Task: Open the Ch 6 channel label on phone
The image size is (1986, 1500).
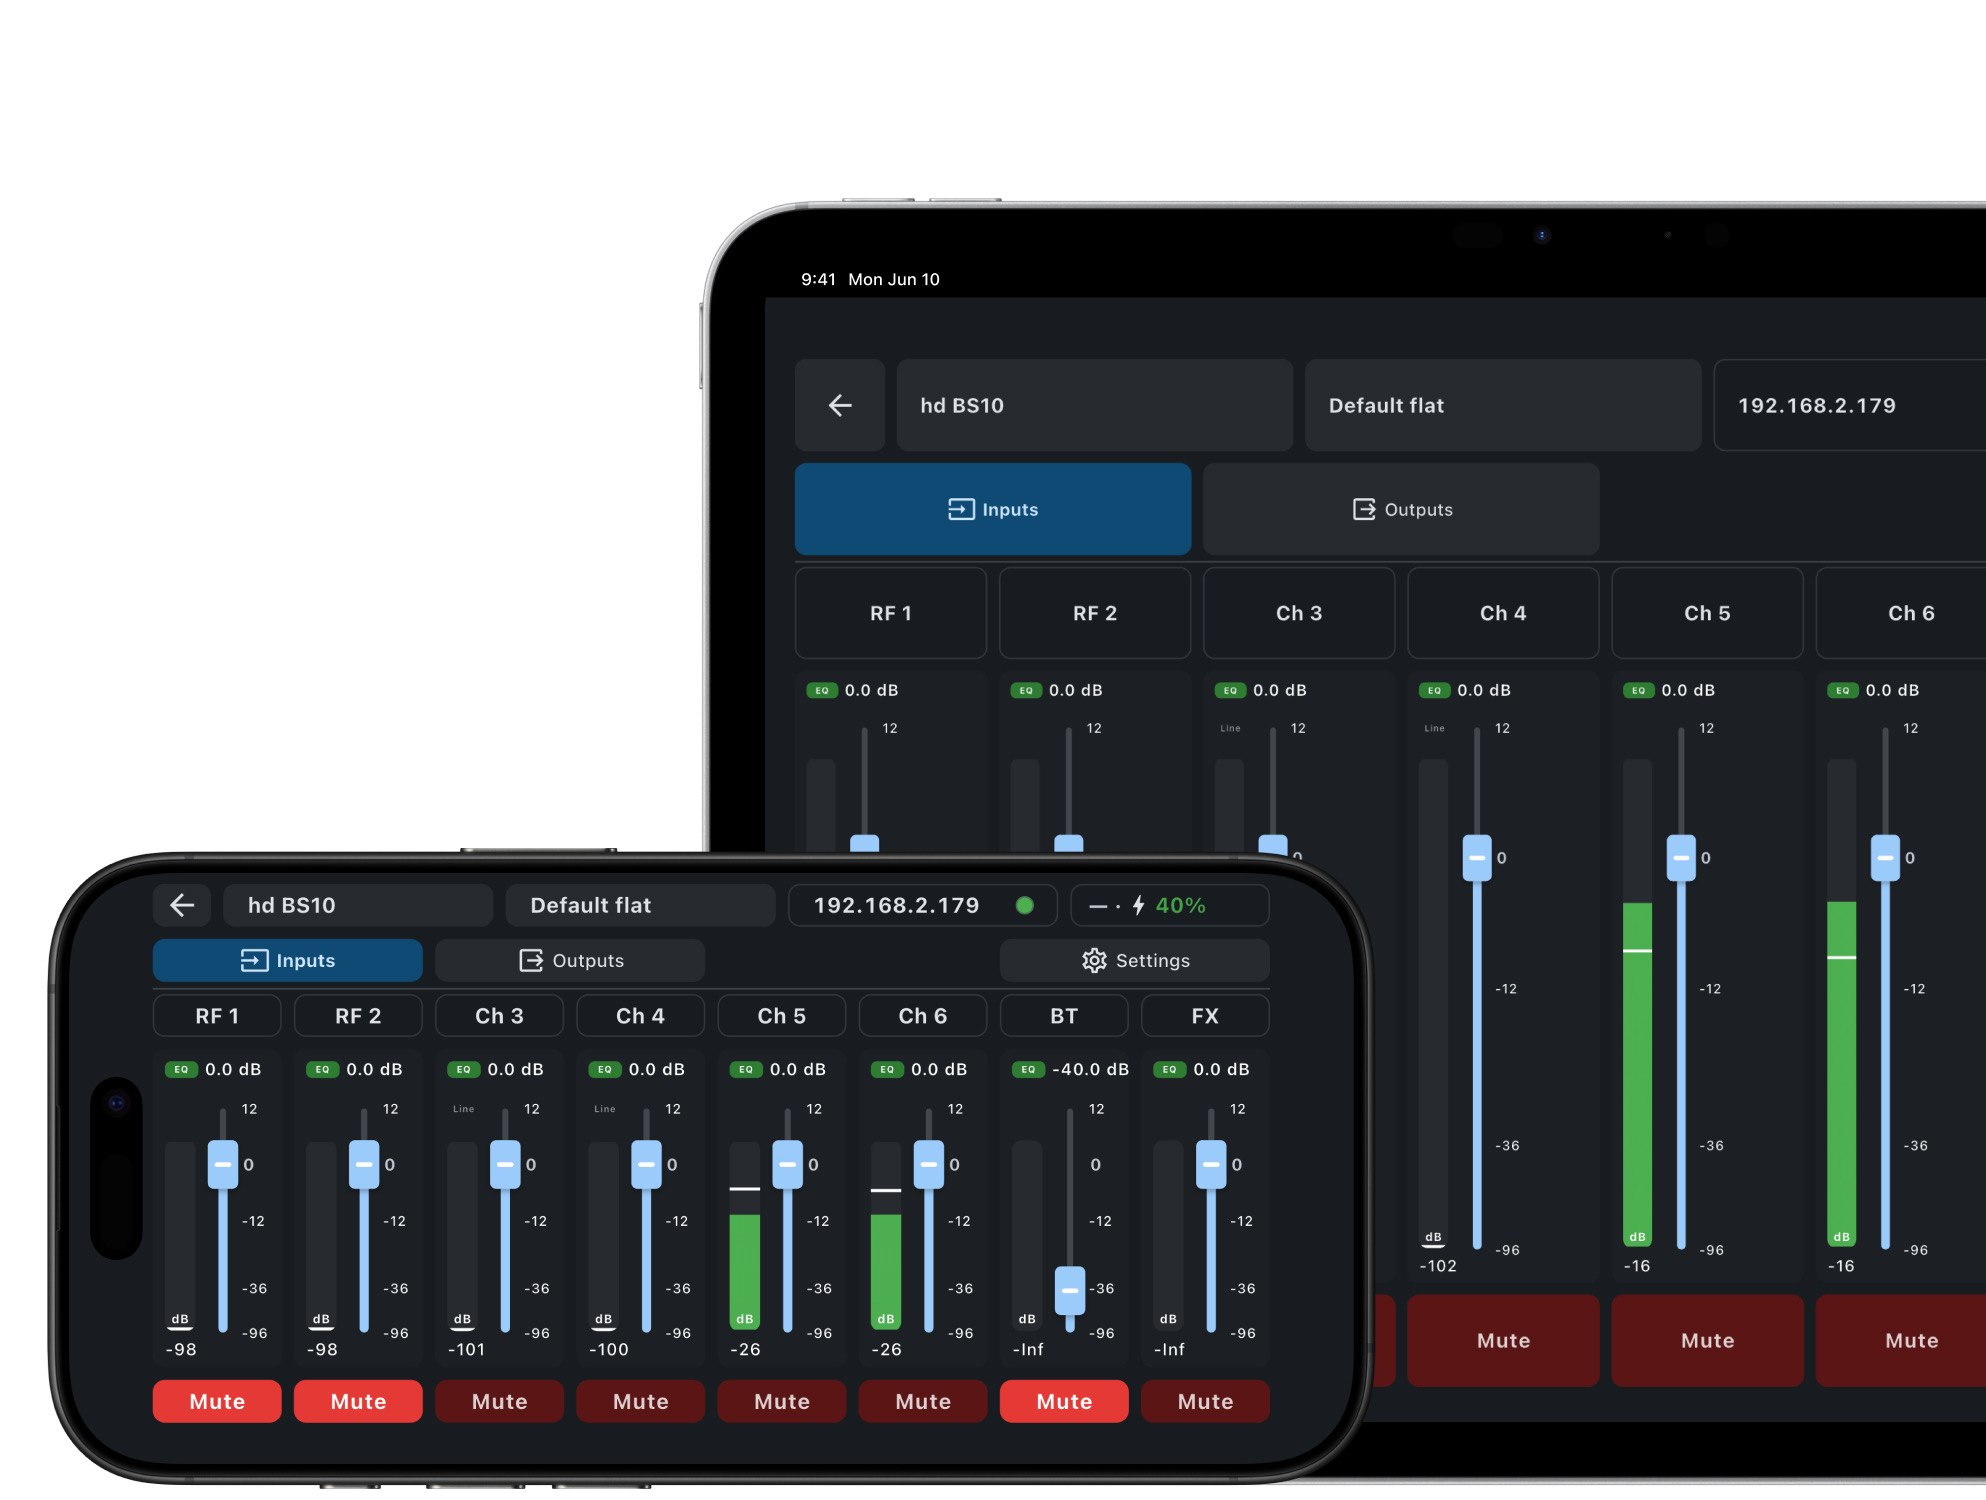Action: 922,1016
